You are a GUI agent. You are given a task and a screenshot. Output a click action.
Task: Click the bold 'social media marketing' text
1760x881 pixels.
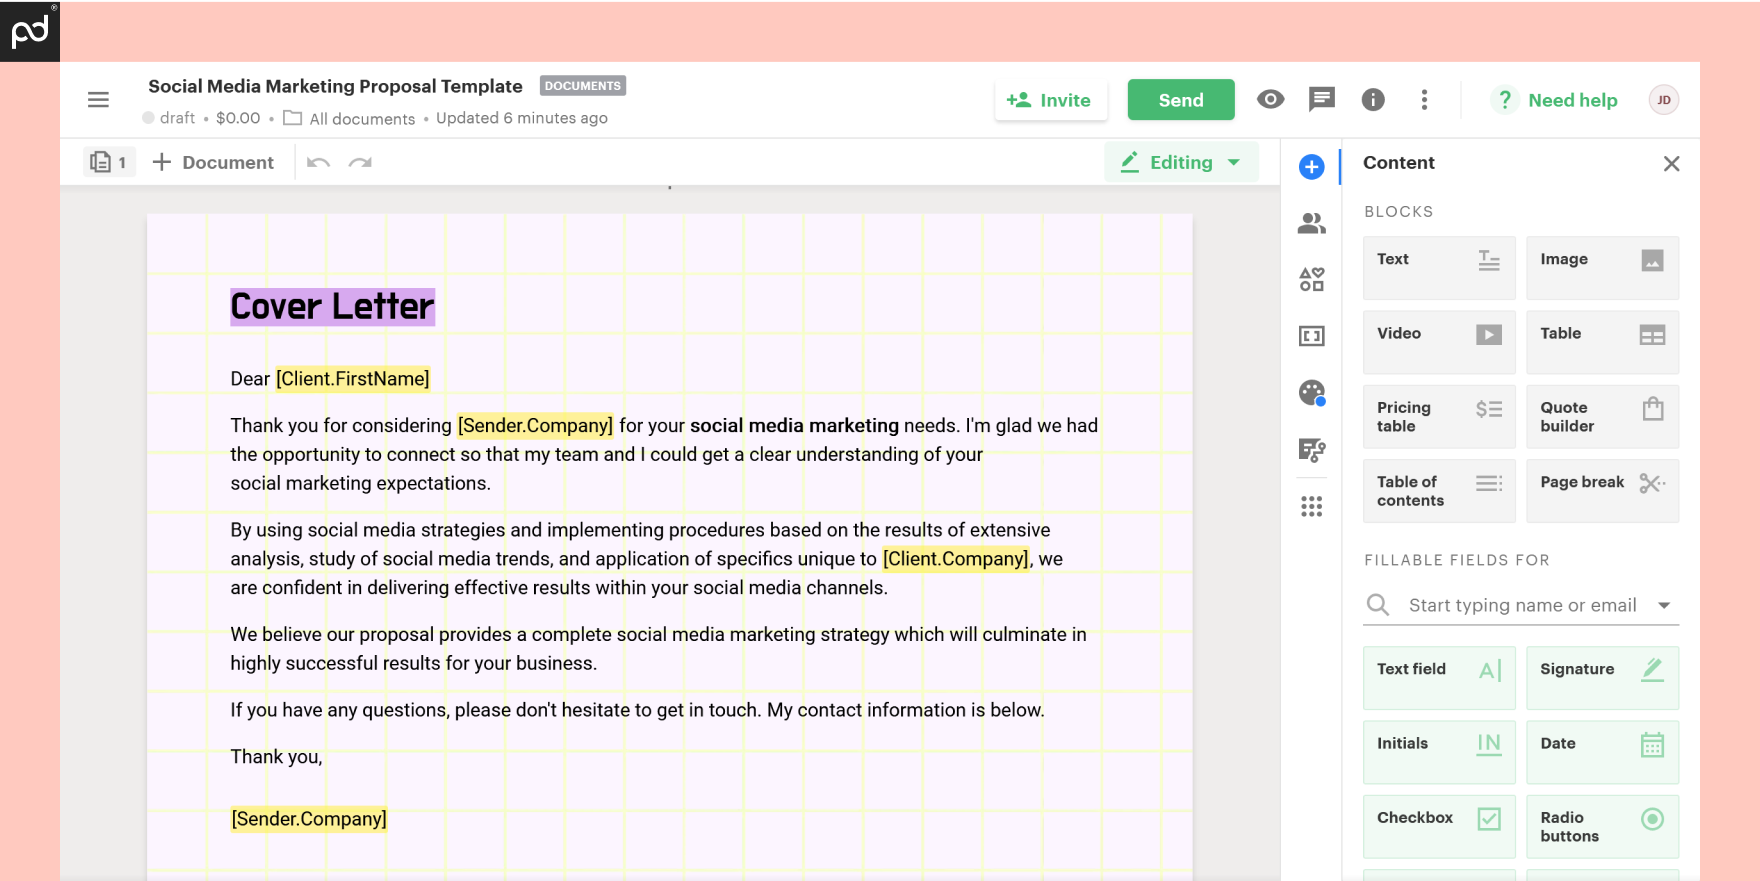coord(794,426)
